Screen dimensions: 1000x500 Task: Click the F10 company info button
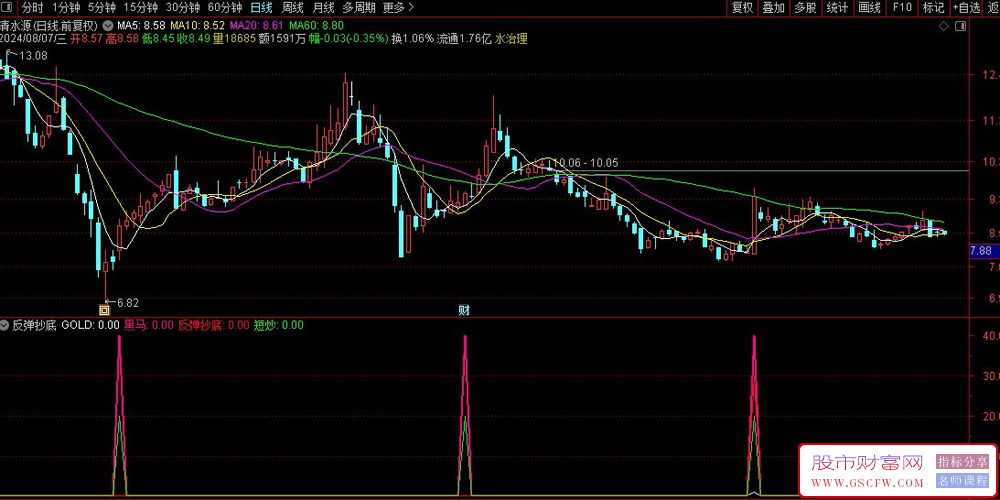point(902,8)
